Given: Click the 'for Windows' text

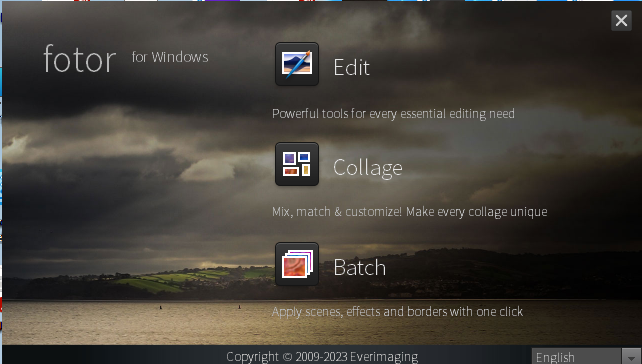Looking at the screenshot, I should [x=170, y=57].
